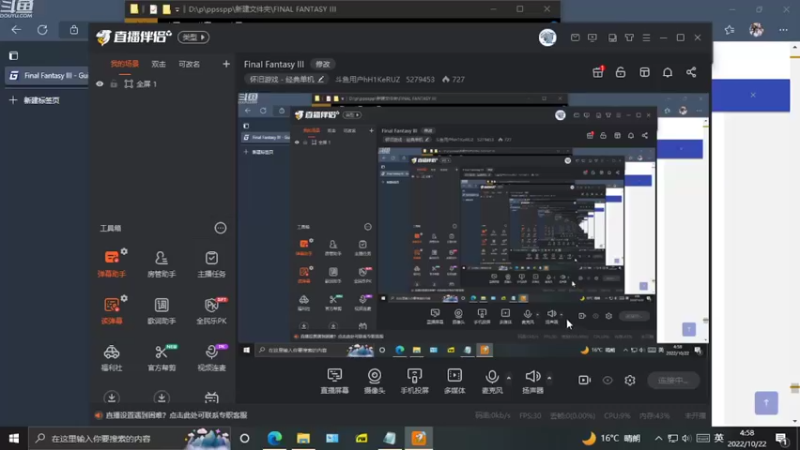
Task: Click the taskbar search box
Action: click(130, 438)
